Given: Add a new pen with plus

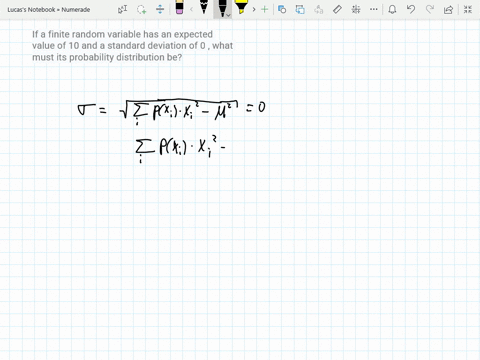Looking at the screenshot, I should 264,9.
